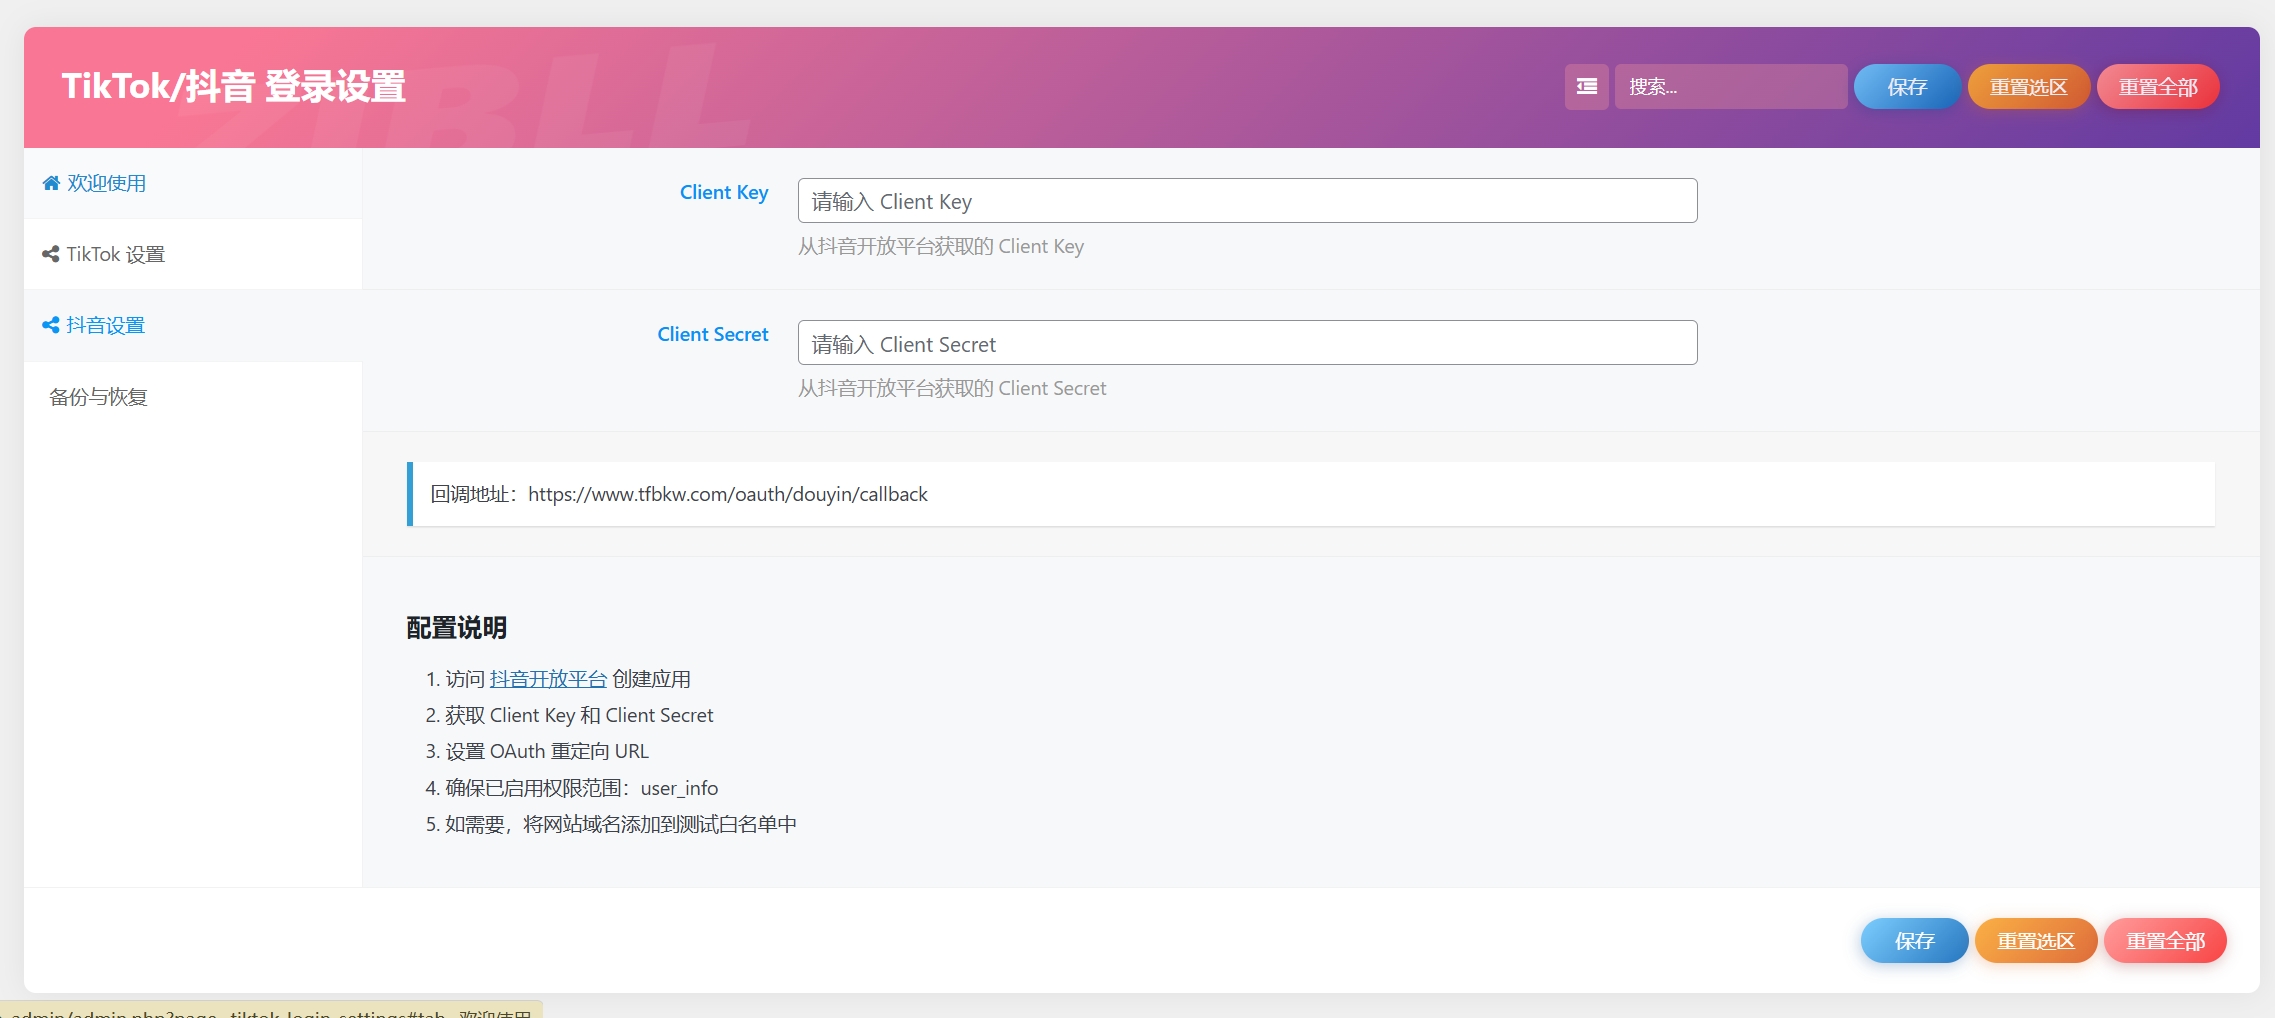This screenshot has width=2275, height=1018.
Task: Click the bottom 重置选区 button
Action: click(2036, 941)
